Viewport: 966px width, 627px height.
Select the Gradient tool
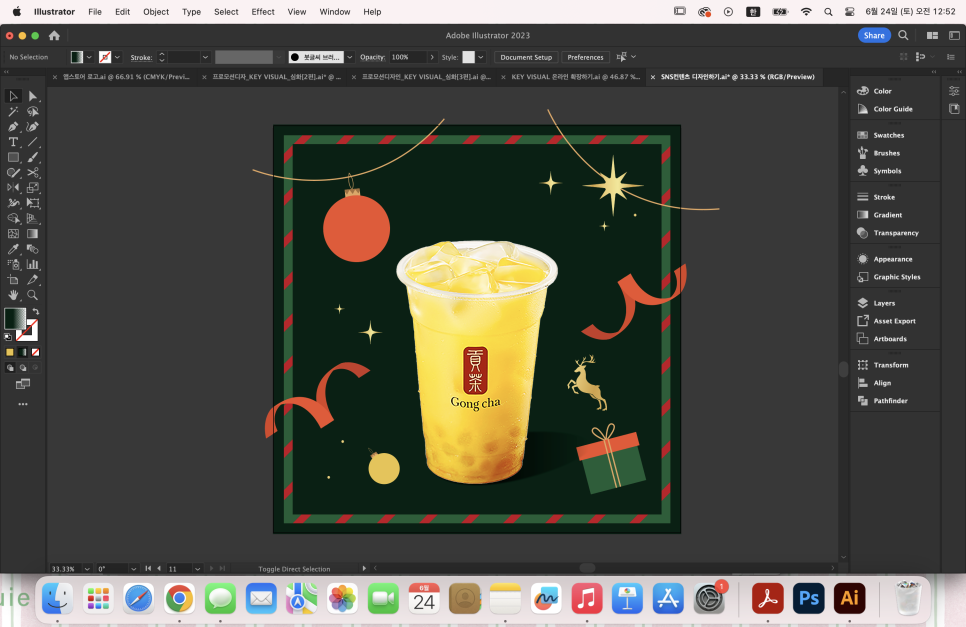tap(33, 234)
